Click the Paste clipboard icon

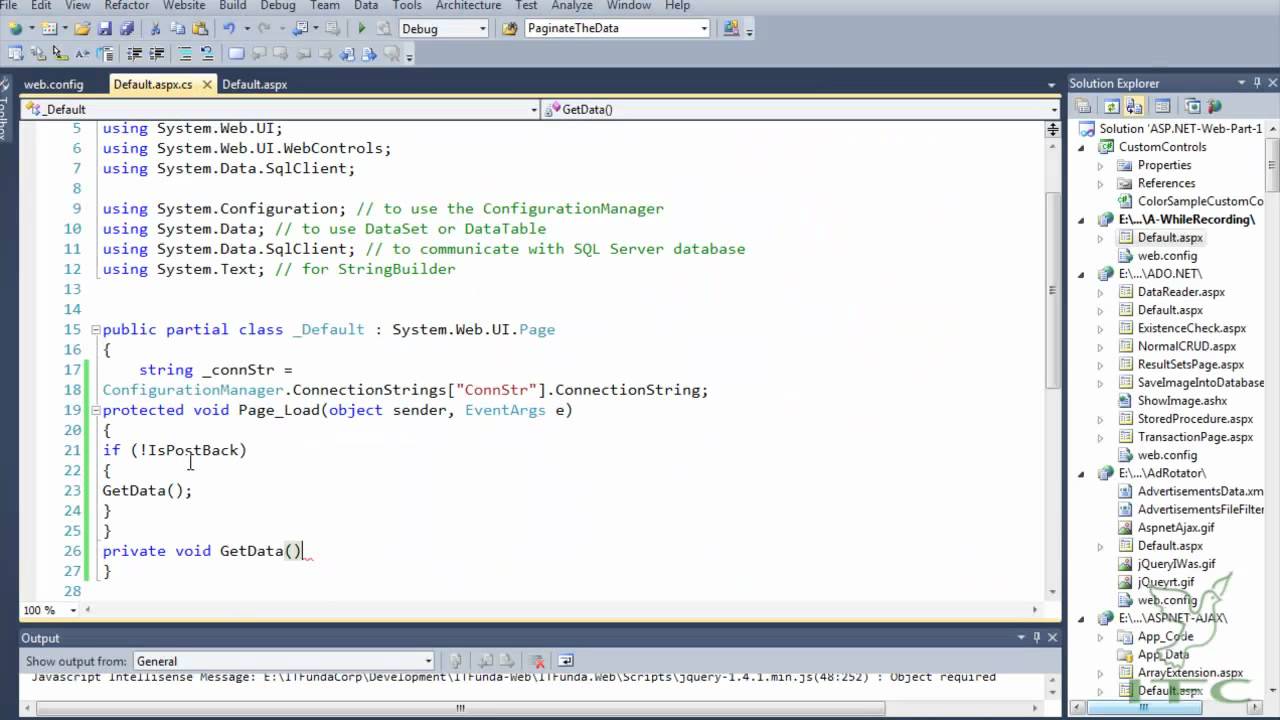(200, 28)
